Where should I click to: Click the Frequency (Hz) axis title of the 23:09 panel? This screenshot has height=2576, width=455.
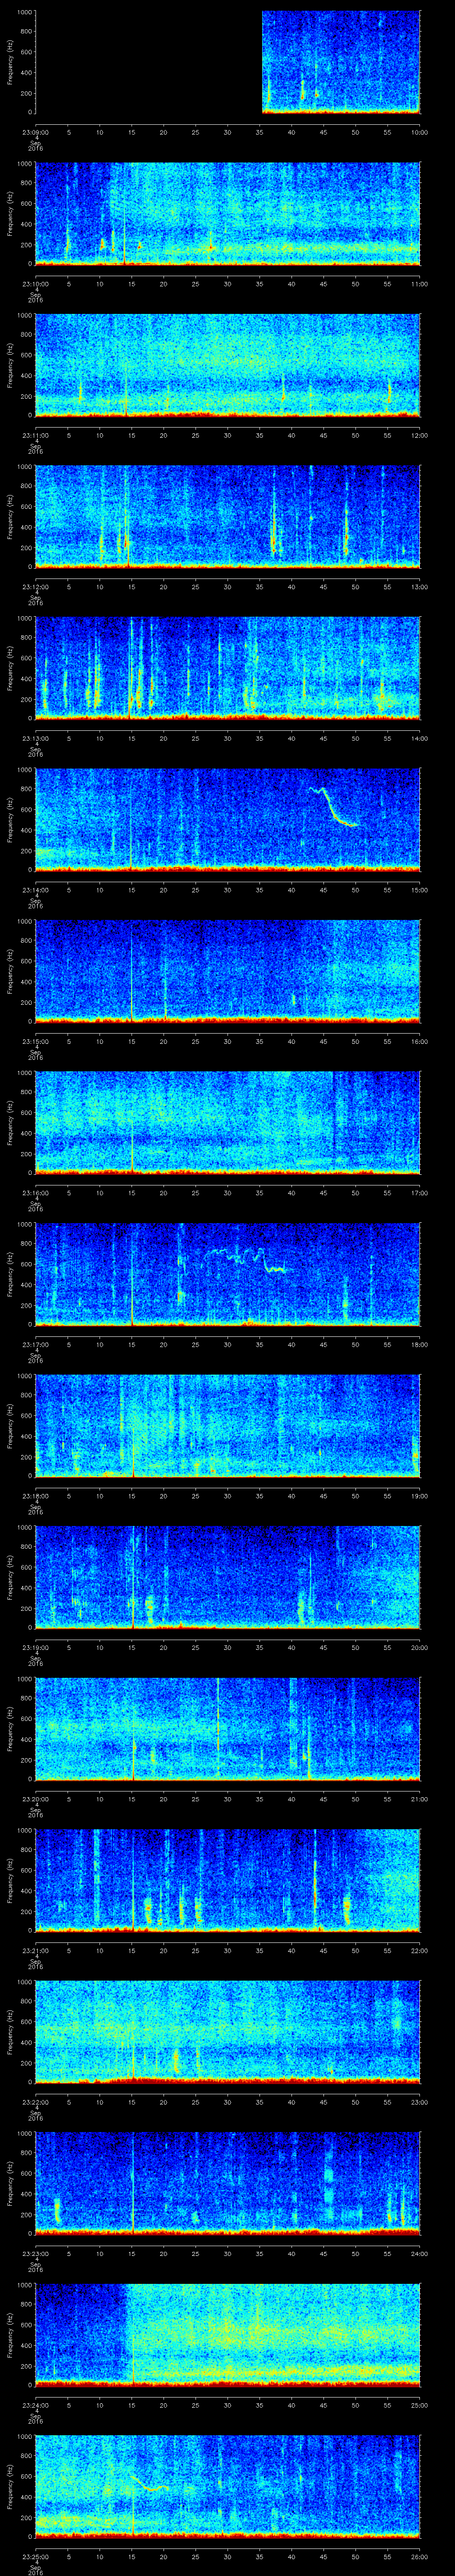click(x=10, y=62)
